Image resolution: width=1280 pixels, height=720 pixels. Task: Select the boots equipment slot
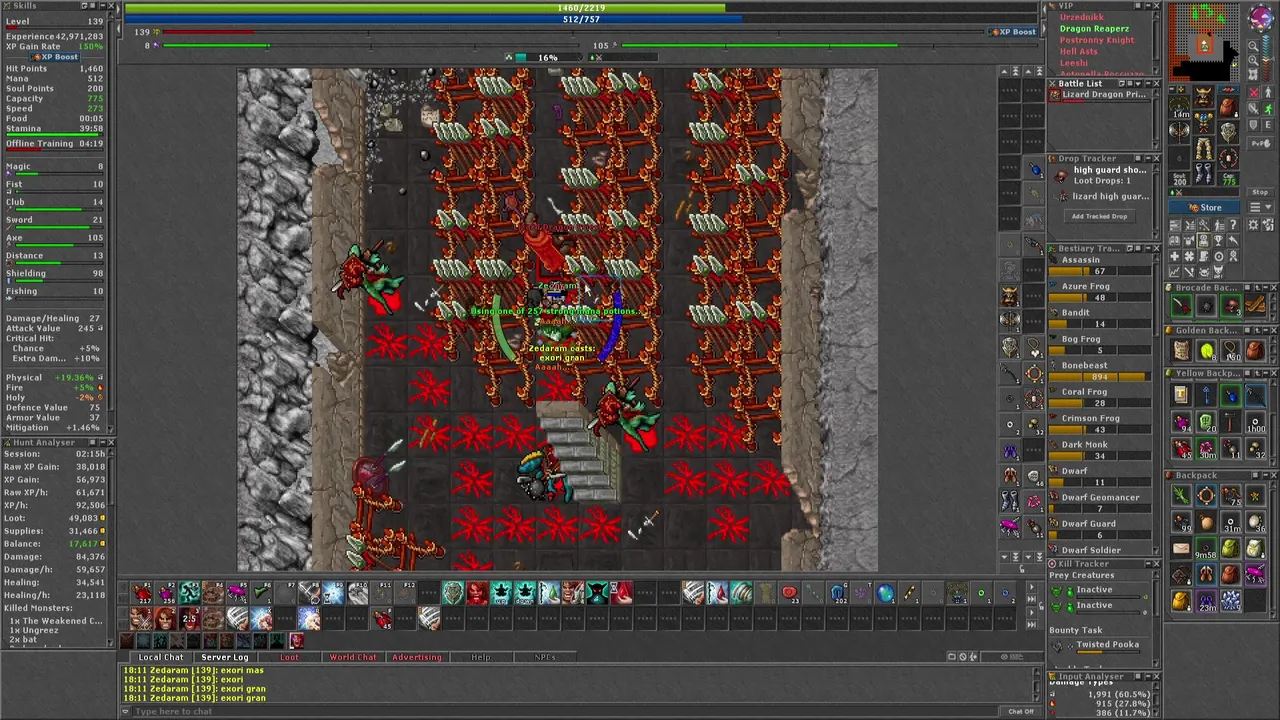[x=1204, y=173]
